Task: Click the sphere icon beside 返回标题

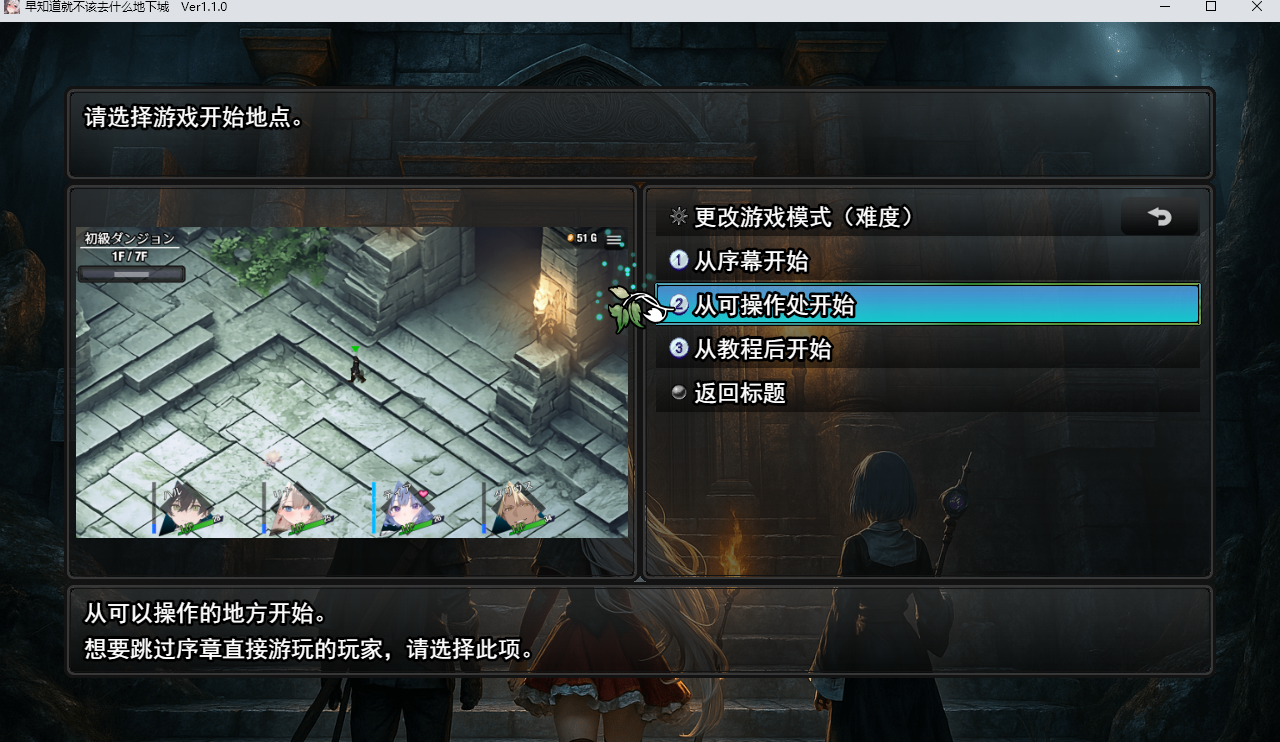Action: [679, 392]
